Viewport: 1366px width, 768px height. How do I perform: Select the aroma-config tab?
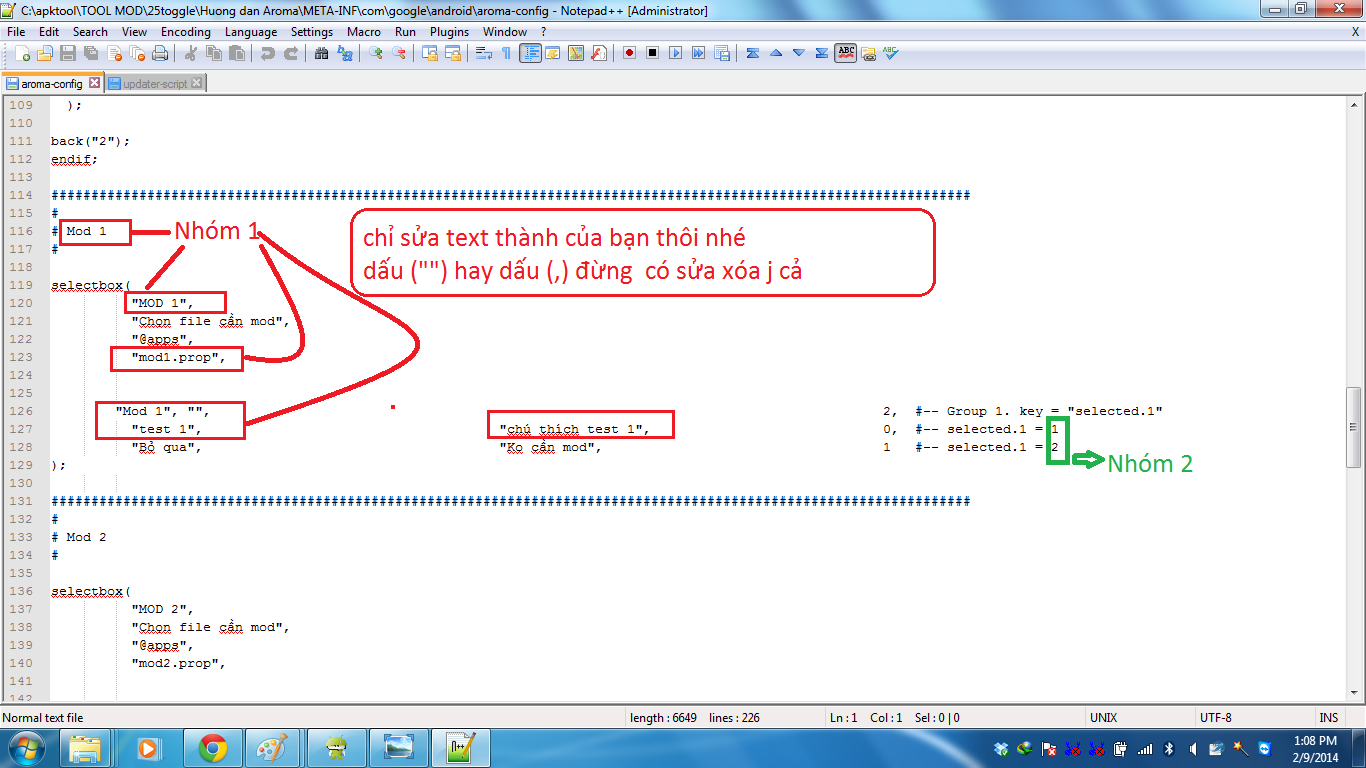50,84
